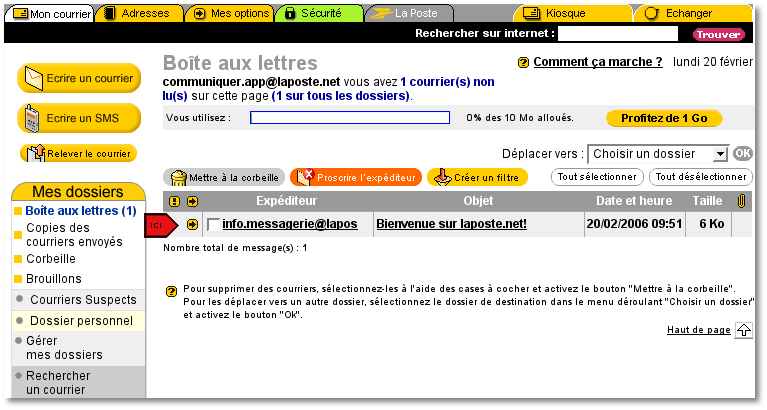Open the Corbeille folder
Viewport: 767px width, 410px height.
tap(51, 259)
